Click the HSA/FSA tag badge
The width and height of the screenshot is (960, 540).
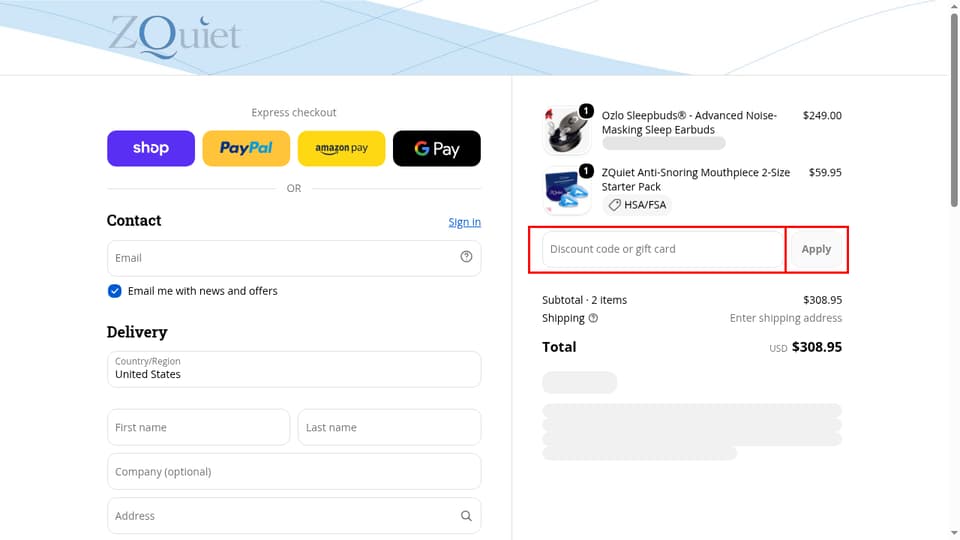click(637, 205)
